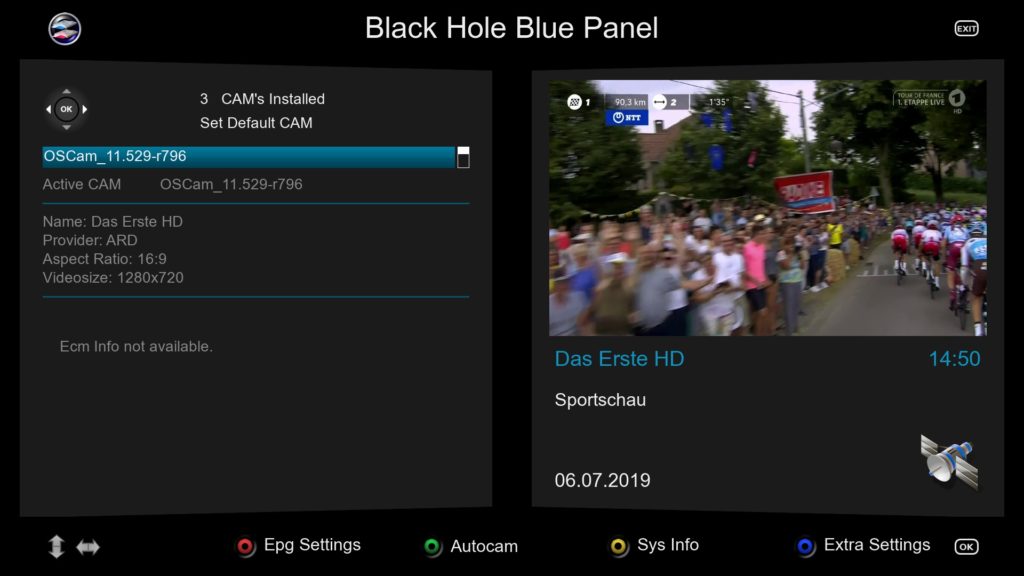Click the time "14:50"
The height and width of the screenshot is (576, 1024).
pos(954,359)
